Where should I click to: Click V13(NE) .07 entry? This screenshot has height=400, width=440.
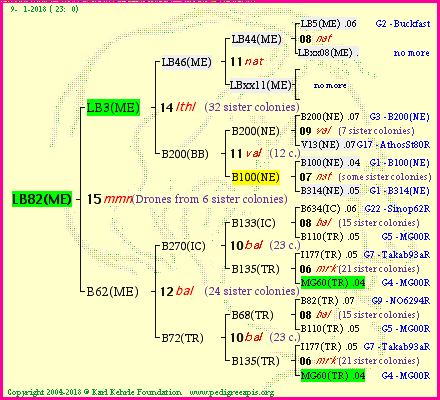(328, 145)
